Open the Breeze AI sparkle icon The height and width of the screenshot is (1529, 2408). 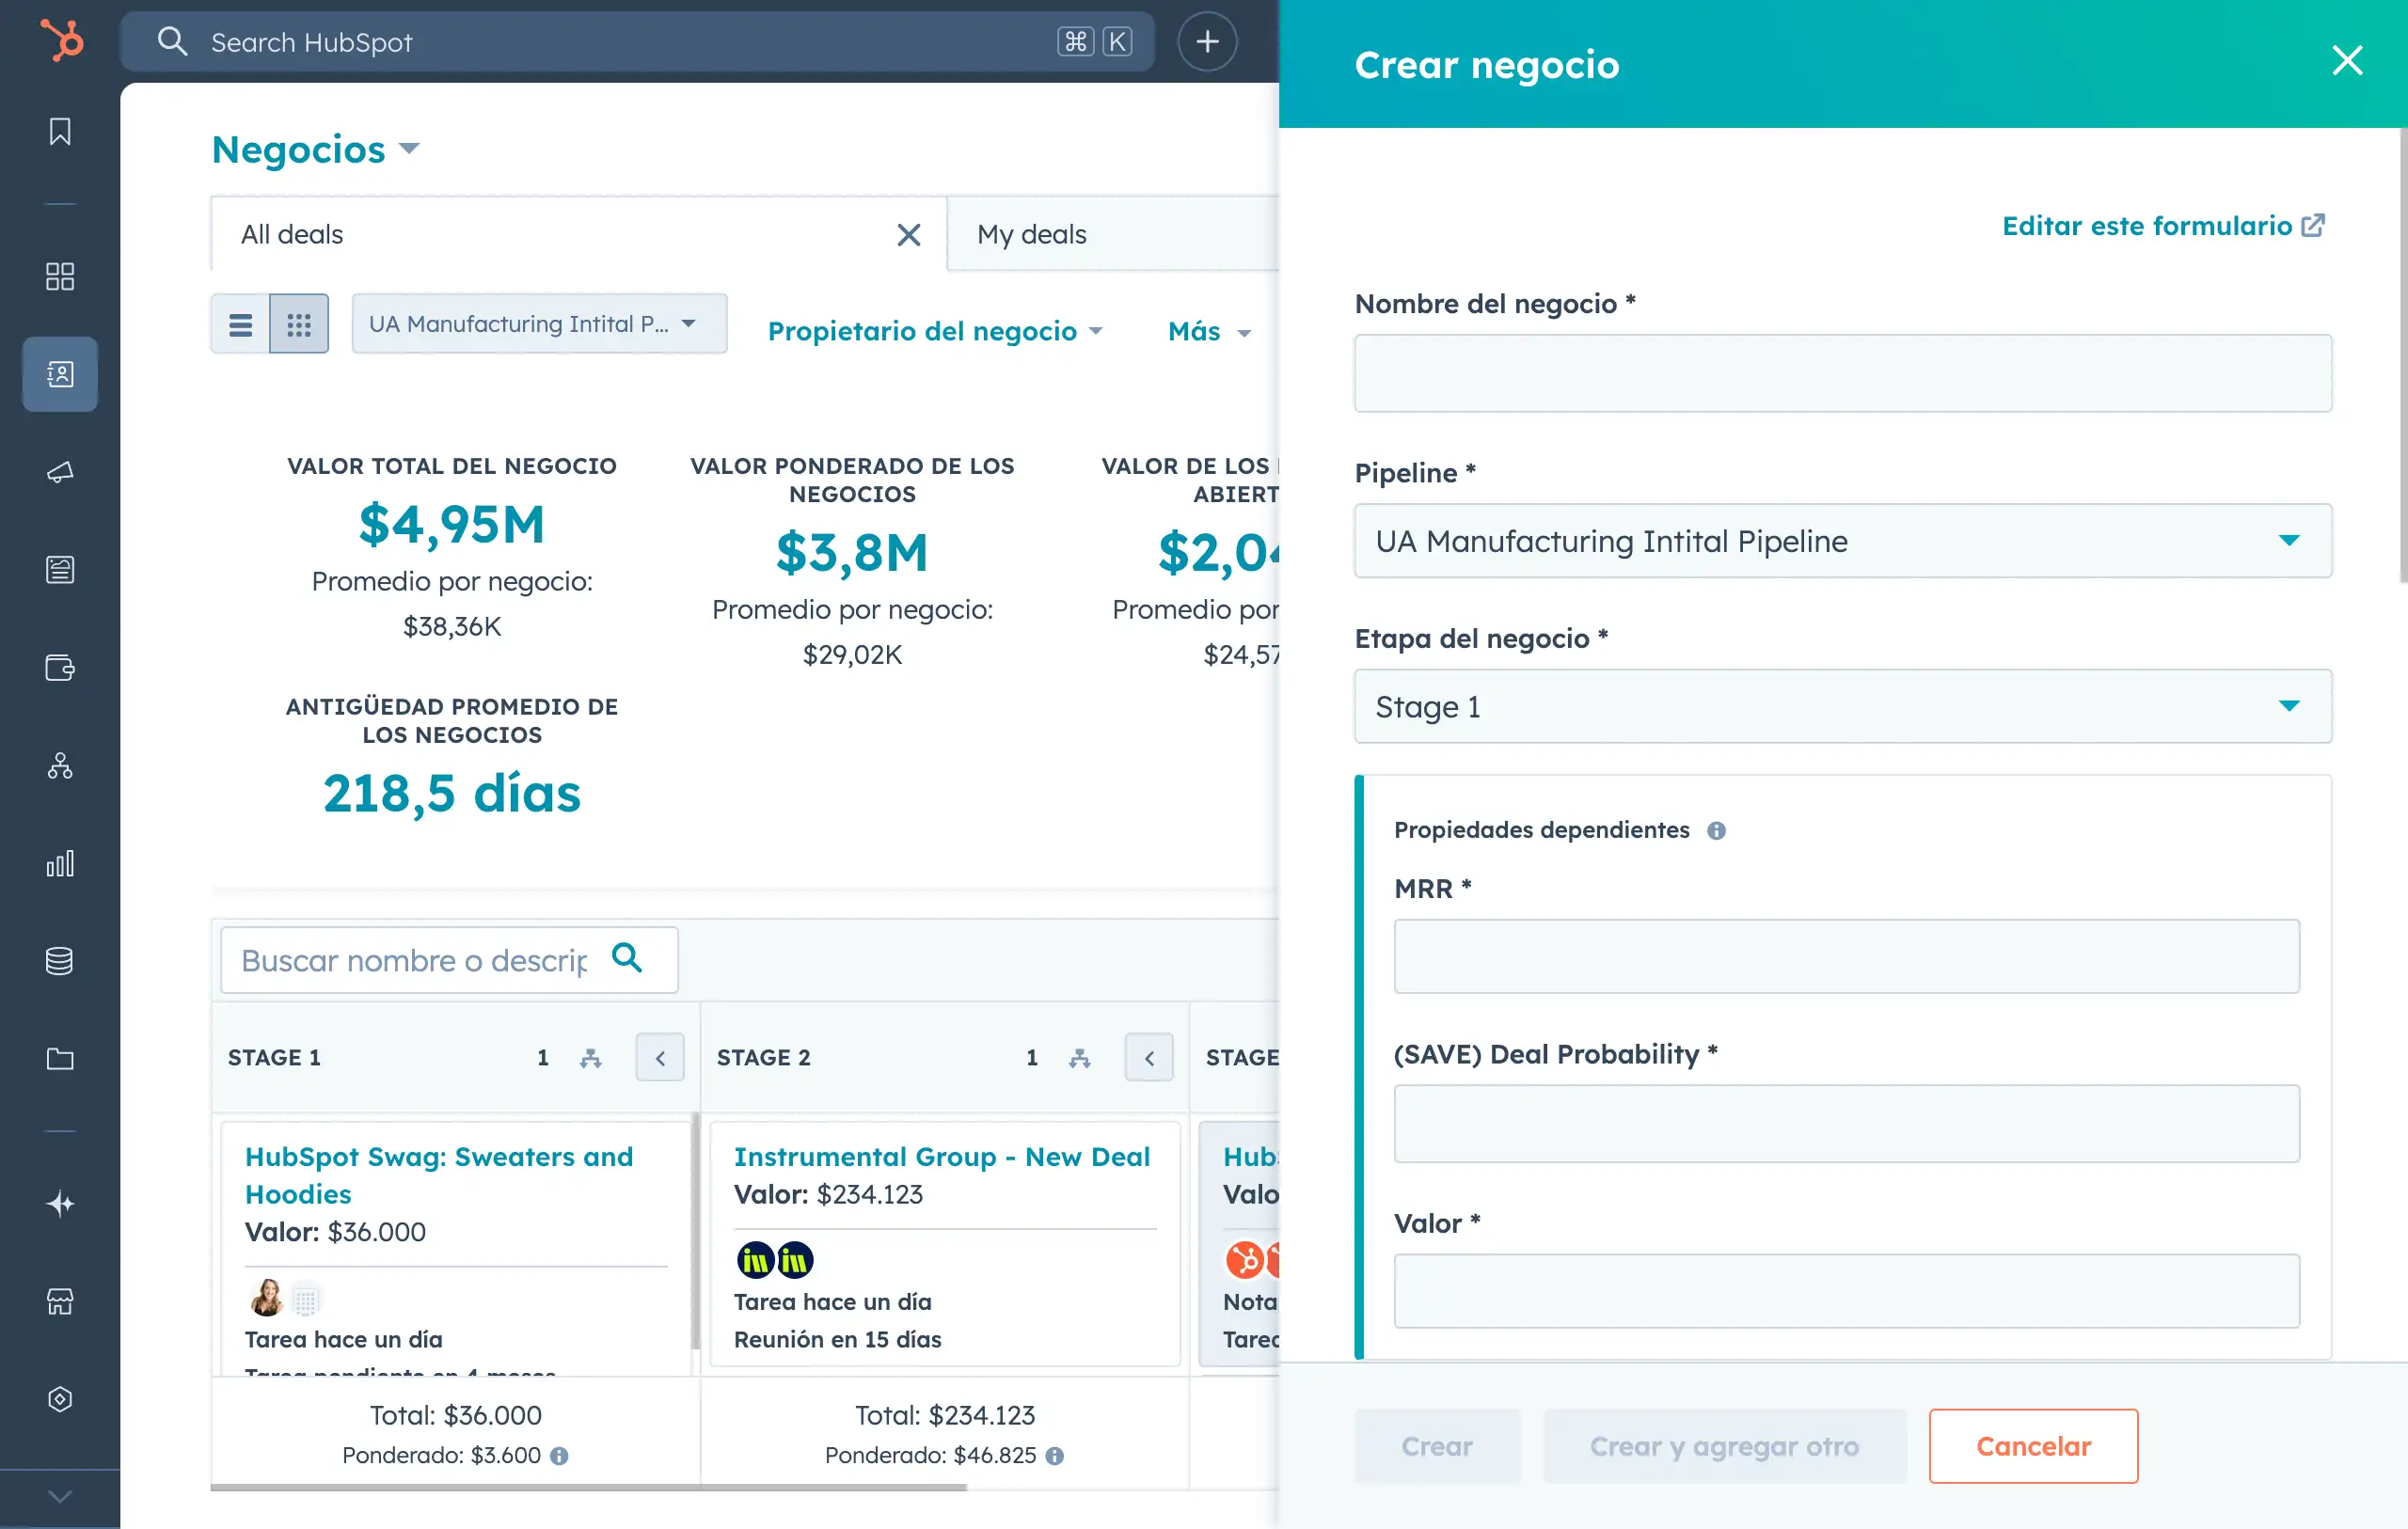(60, 1203)
